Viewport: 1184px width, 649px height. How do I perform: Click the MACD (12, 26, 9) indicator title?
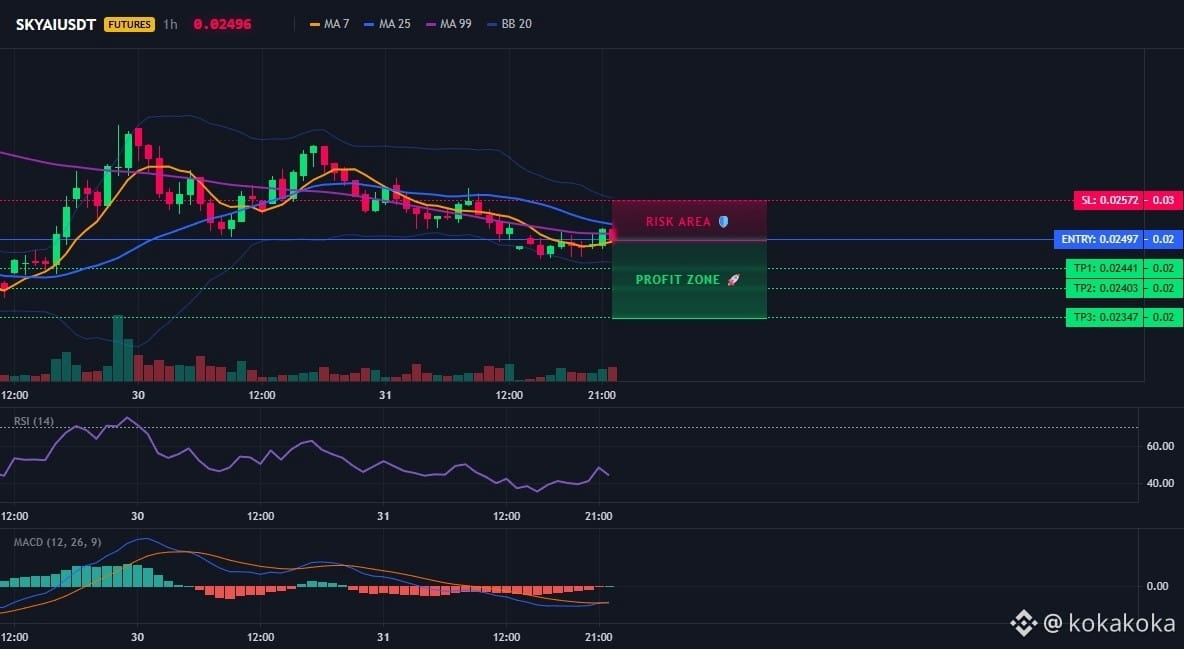coord(57,542)
